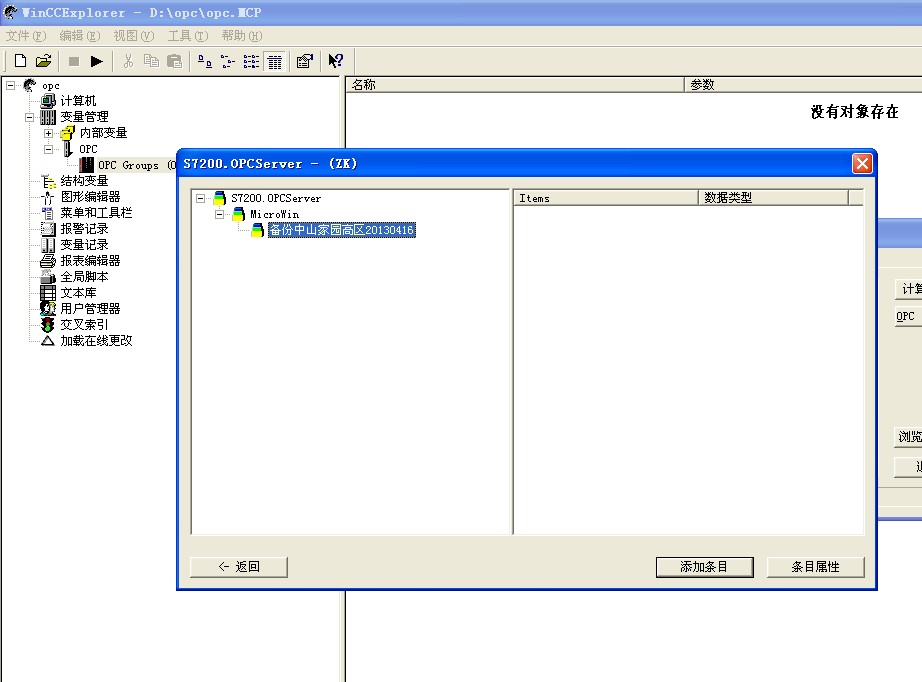
Task: Switch to details list view icon
Action: (x=275, y=61)
